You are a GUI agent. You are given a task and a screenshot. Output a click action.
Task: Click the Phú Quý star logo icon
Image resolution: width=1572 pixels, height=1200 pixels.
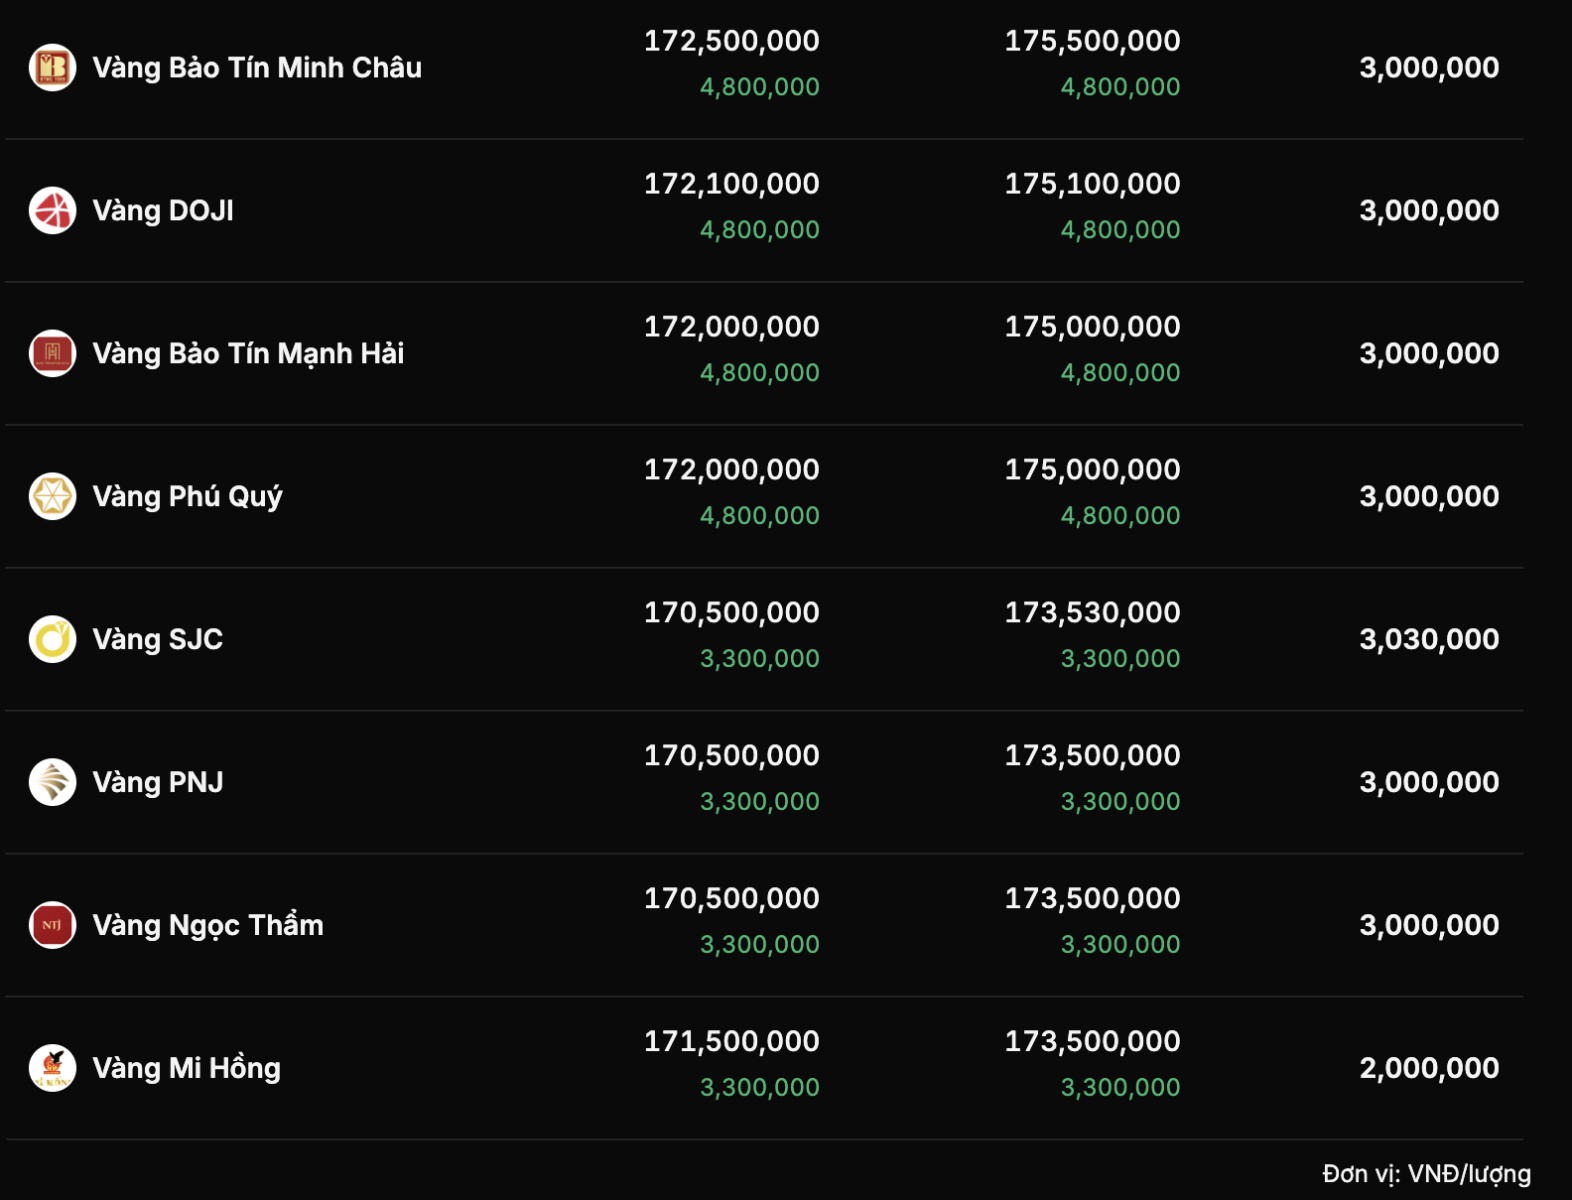53,497
